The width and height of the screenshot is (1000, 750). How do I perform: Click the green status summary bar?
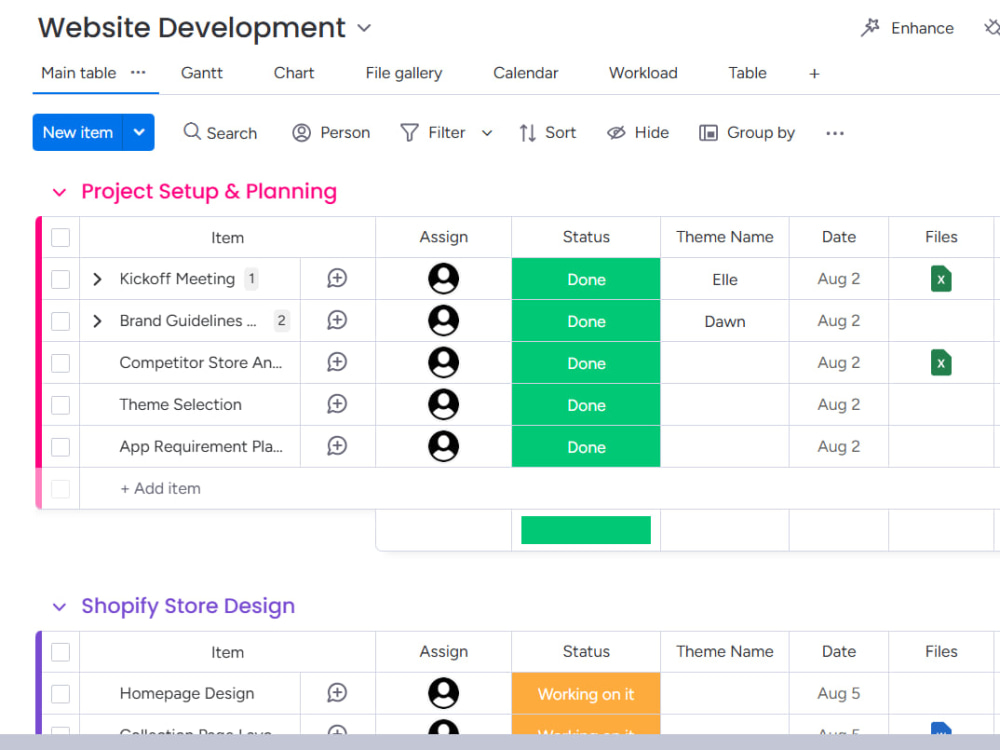[x=585, y=529]
